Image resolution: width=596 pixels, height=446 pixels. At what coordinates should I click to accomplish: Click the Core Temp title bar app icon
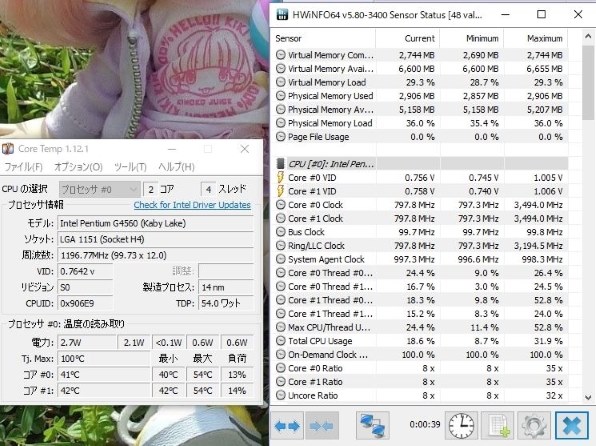coord(8,149)
